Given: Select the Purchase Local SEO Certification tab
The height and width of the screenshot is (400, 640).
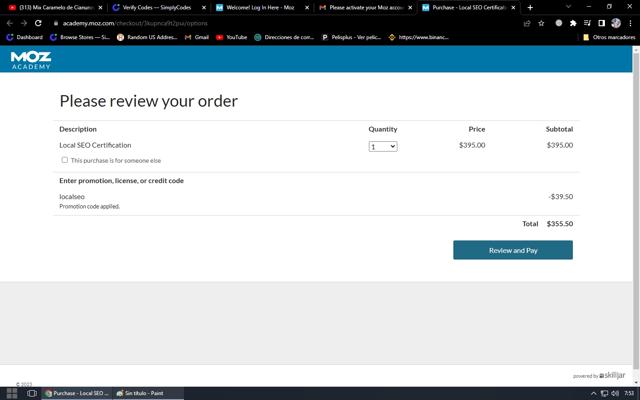Looking at the screenshot, I should (467, 7).
